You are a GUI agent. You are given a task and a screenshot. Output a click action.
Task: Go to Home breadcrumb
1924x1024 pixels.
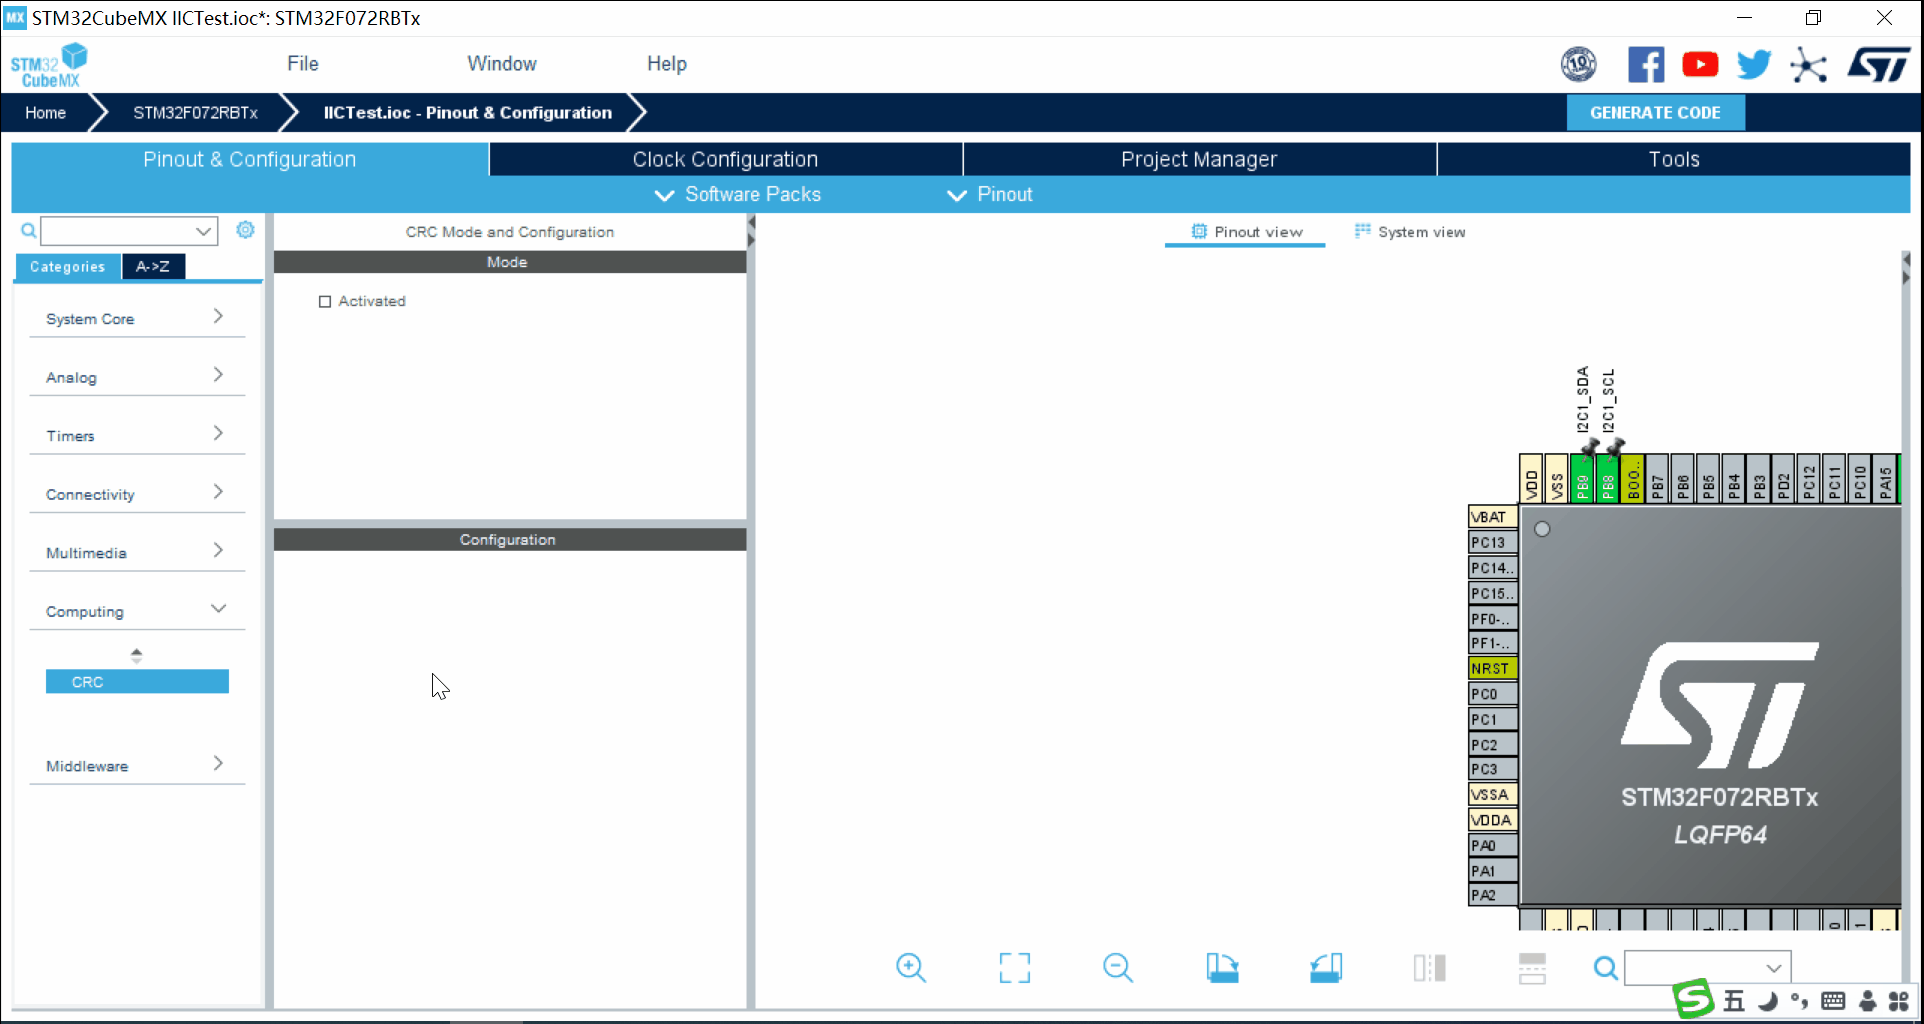pyautogui.click(x=46, y=113)
